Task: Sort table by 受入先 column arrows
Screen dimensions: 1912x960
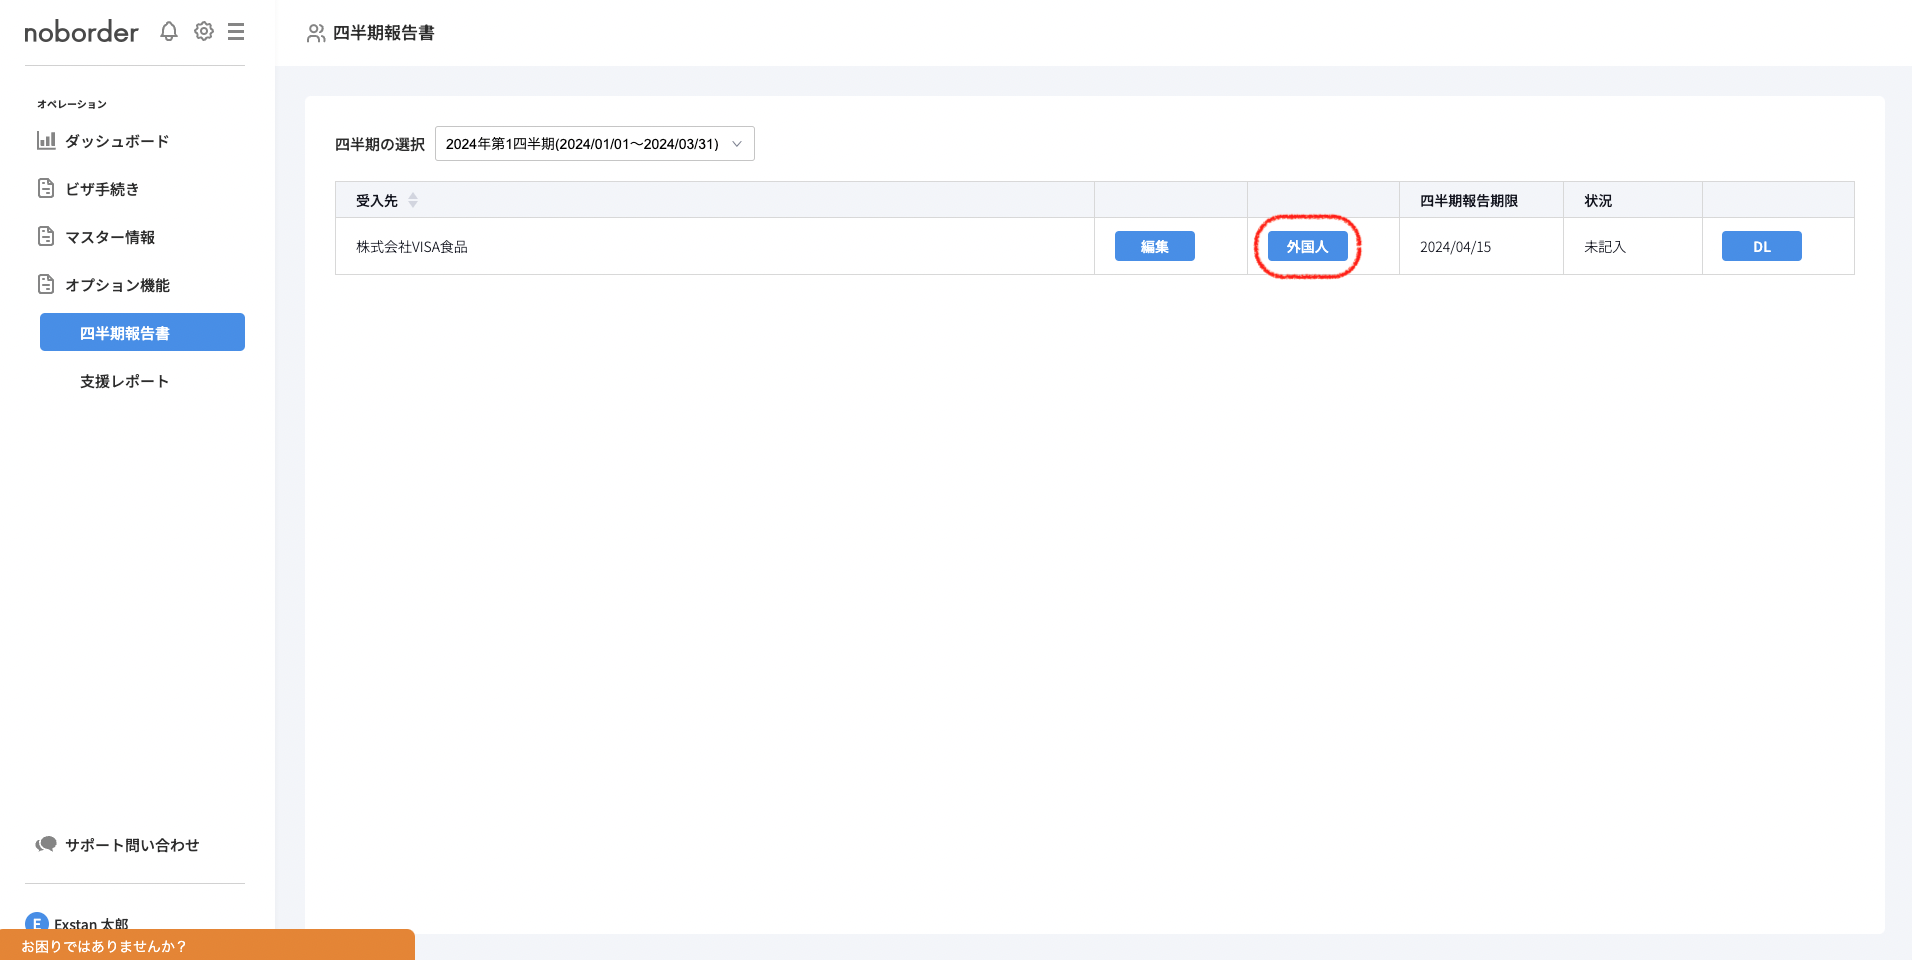Action: pos(413,201)
